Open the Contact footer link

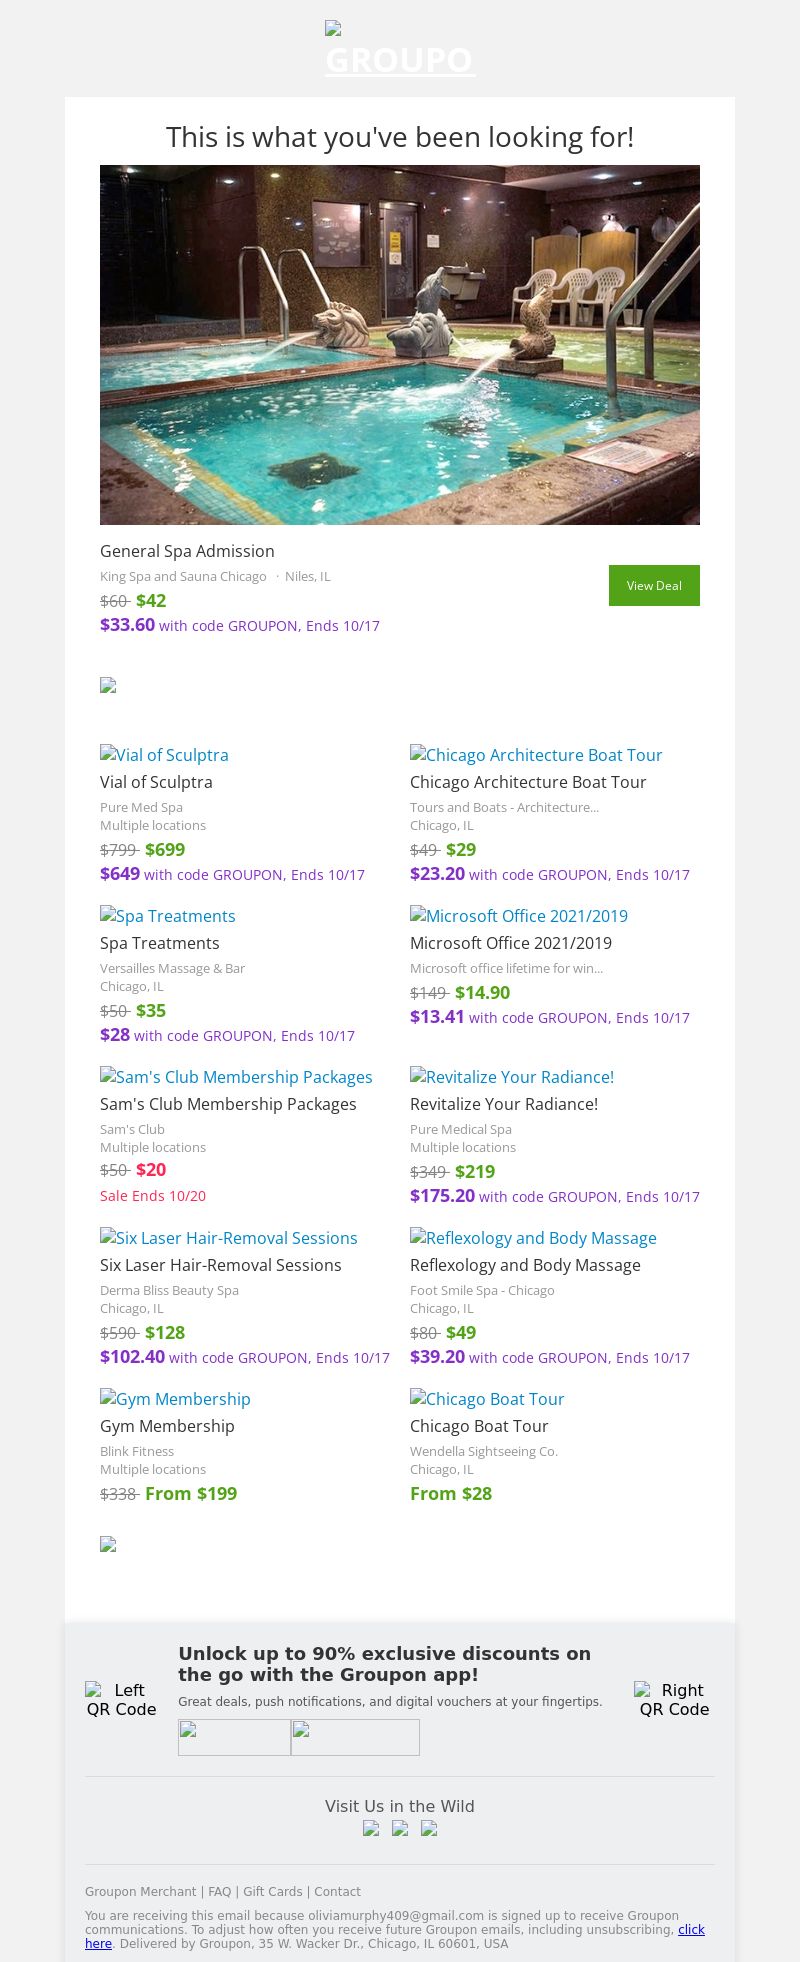337,1892
